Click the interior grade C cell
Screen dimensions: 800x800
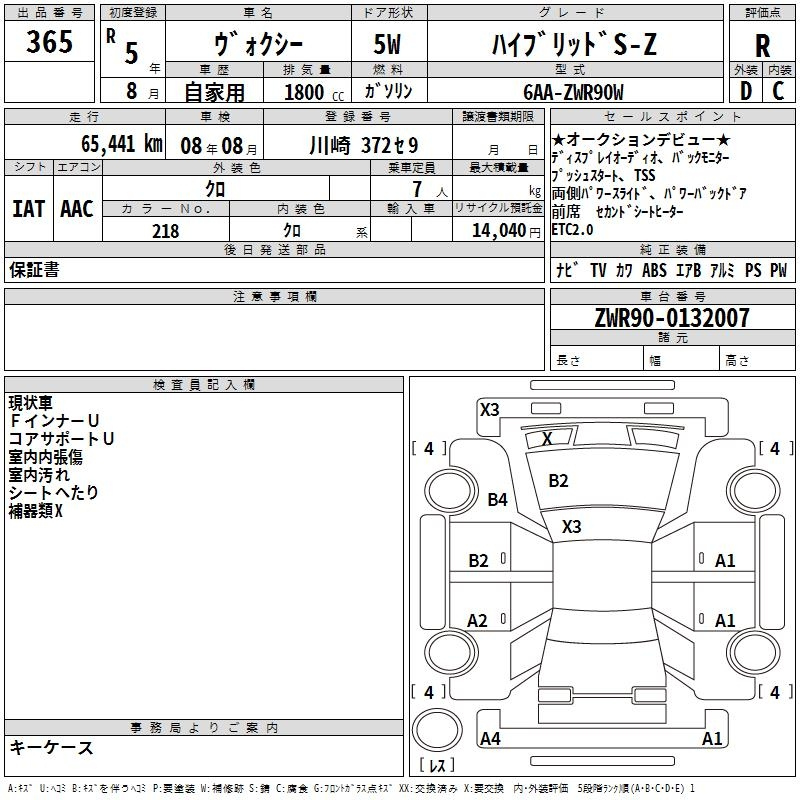point(779,91)
